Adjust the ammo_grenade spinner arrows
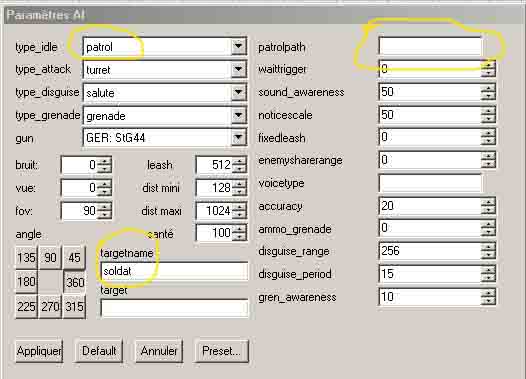Screen dimensions: 526x379 (488, 228)
